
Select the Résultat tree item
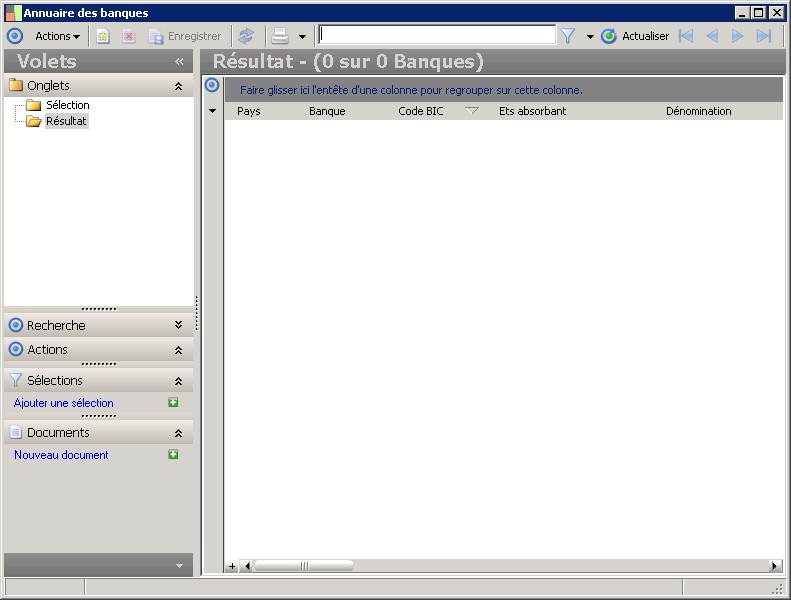click(67, 121)
